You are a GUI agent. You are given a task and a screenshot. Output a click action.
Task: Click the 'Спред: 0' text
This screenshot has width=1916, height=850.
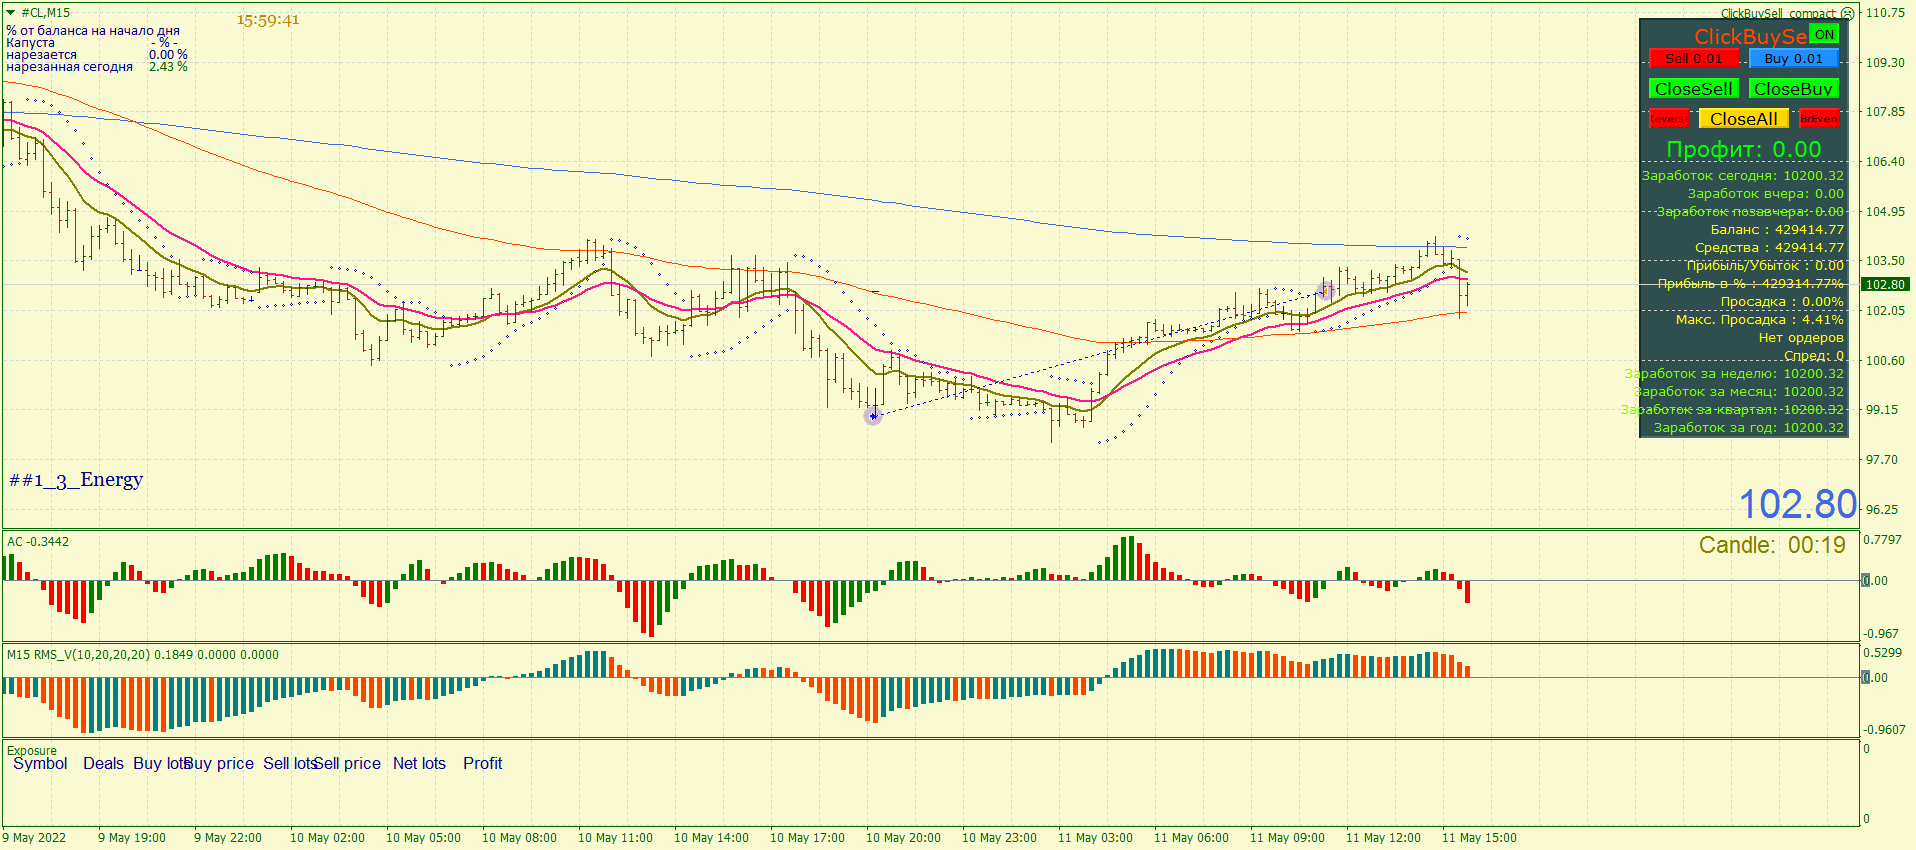(1814, 356)
